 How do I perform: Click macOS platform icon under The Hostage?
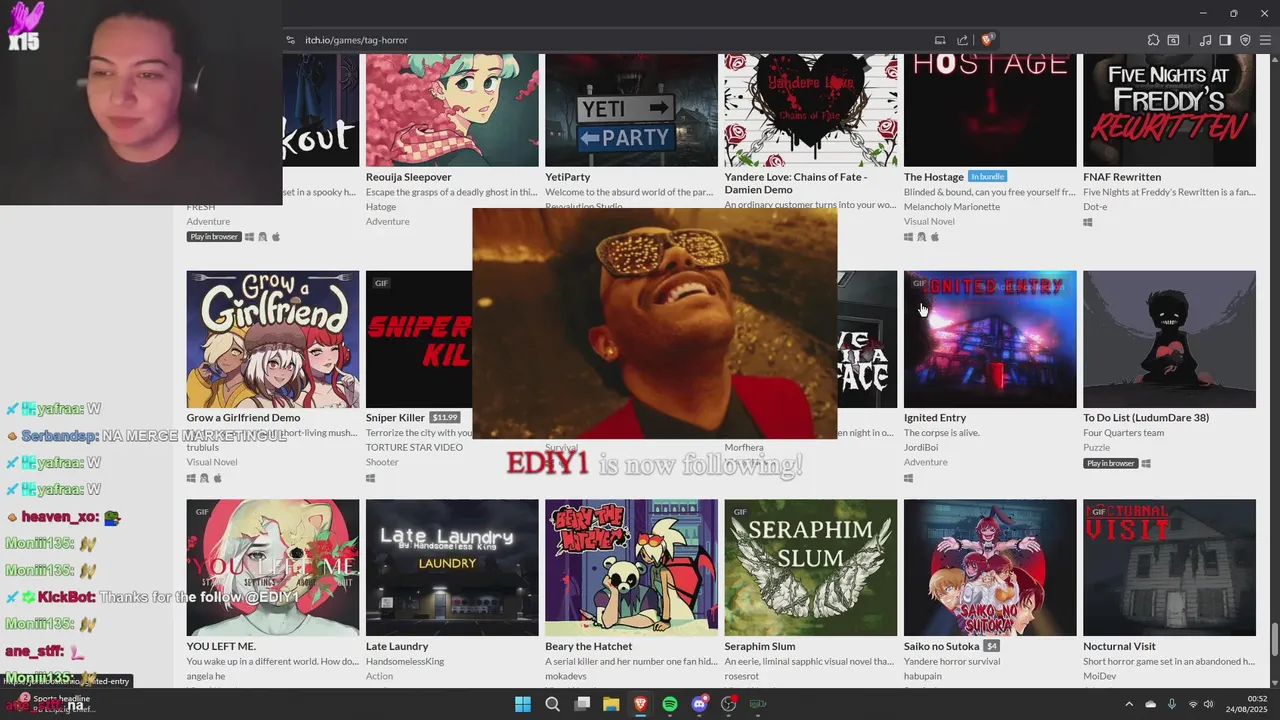(935, 237)
